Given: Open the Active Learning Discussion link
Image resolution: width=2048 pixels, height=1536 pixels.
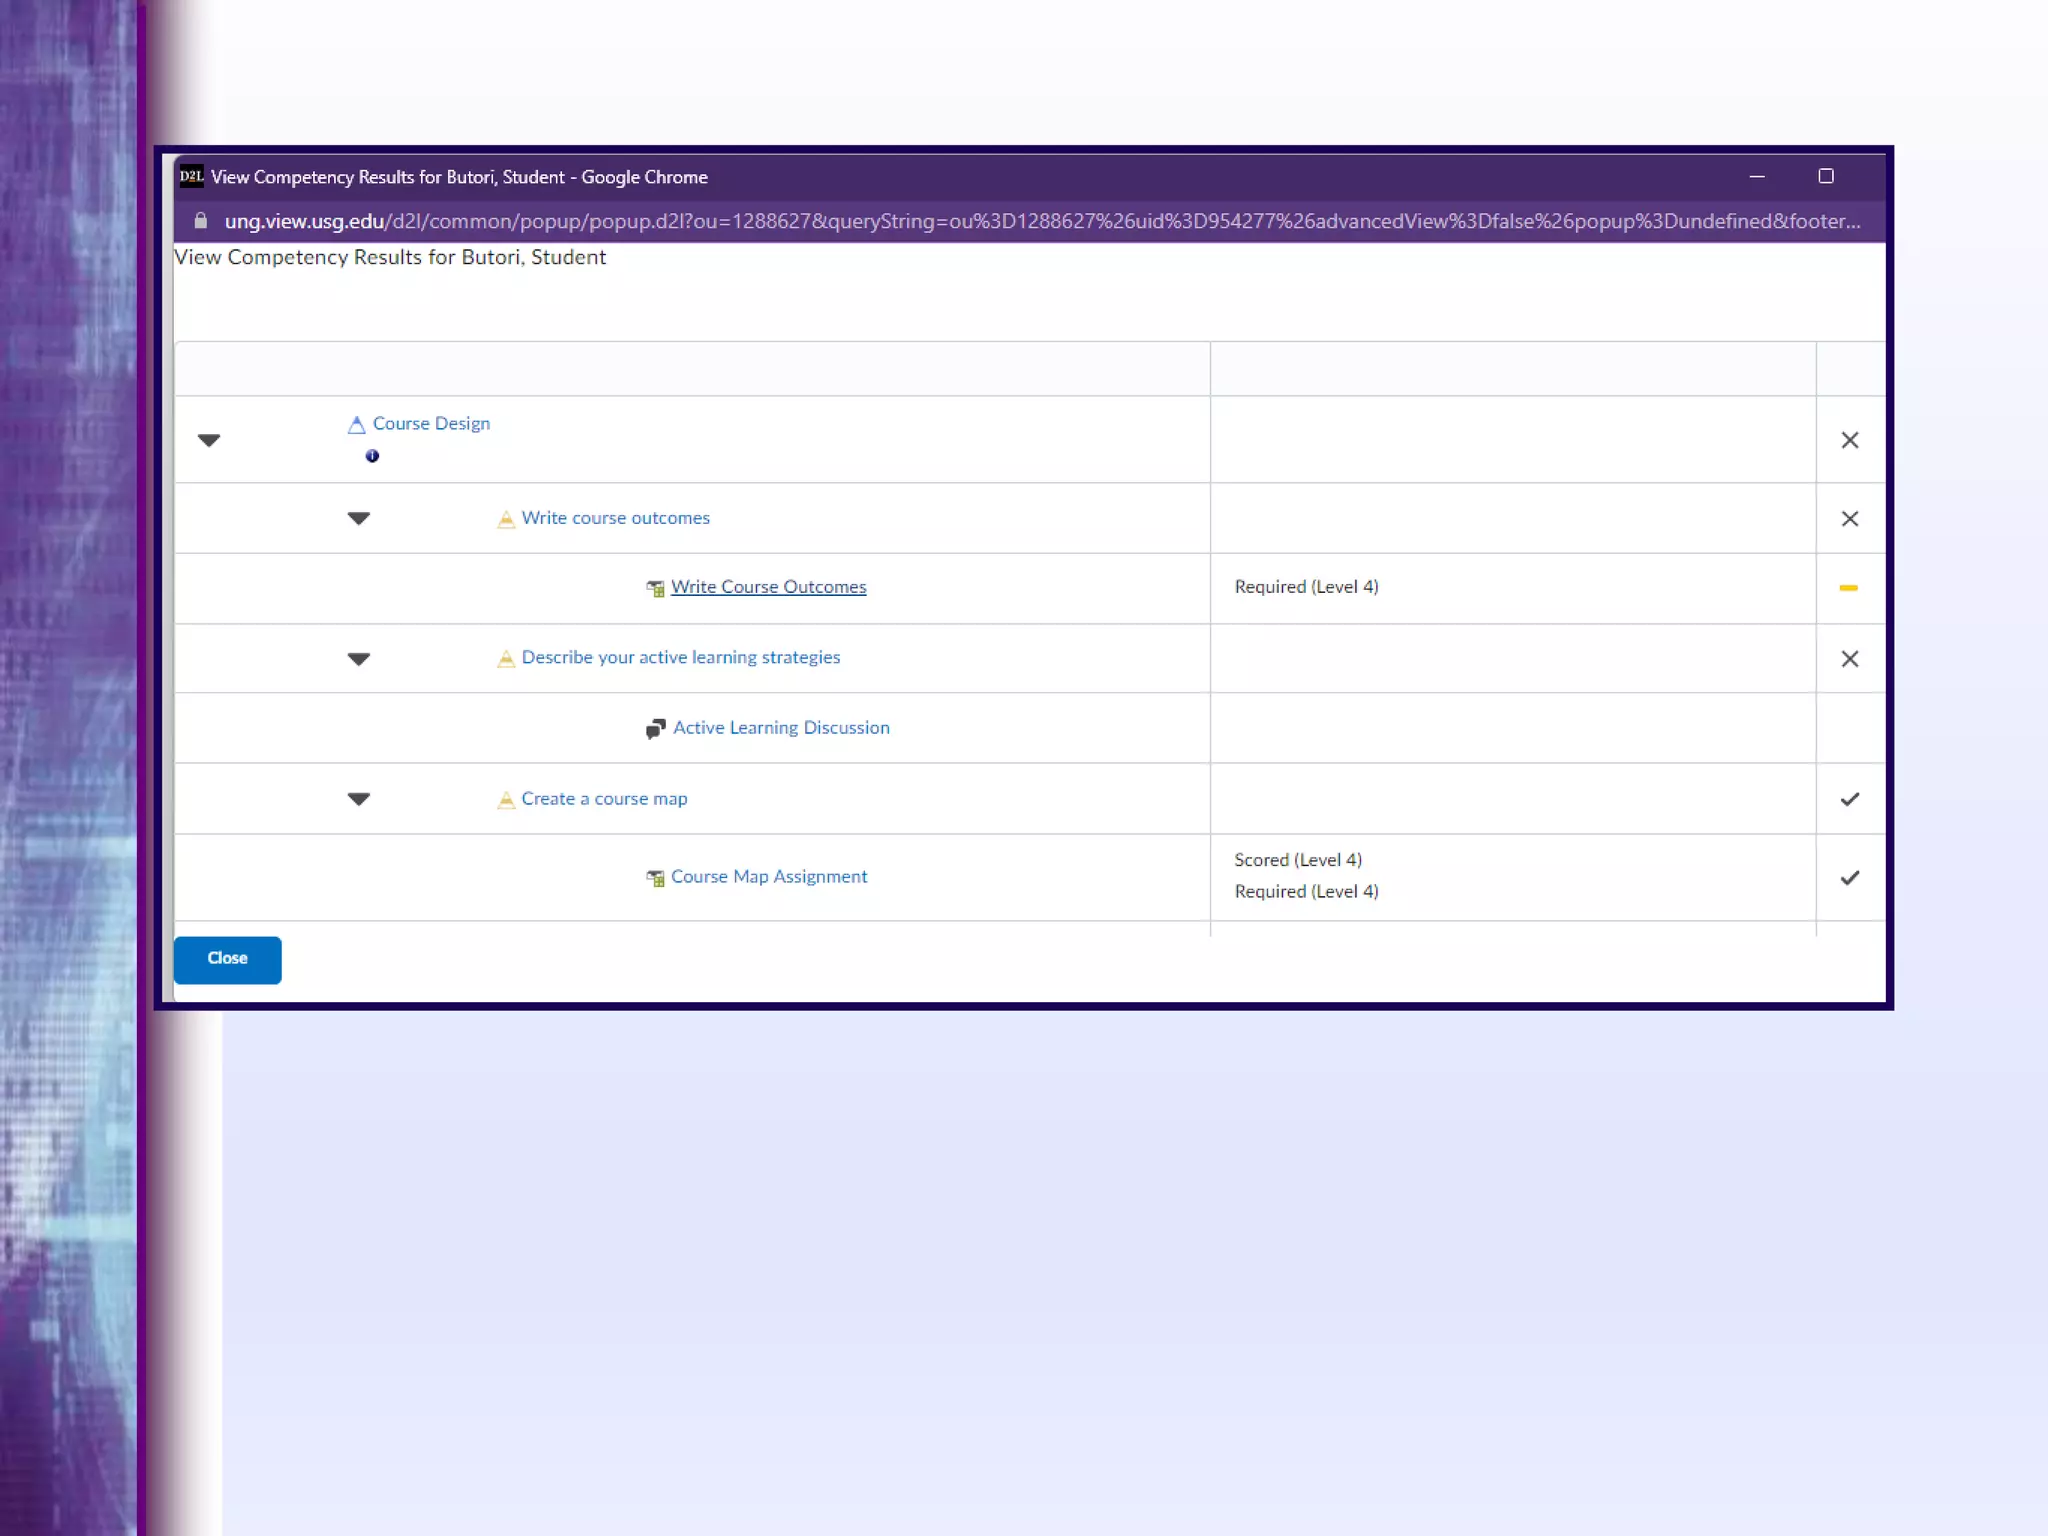Looking at the screenshot, I should pyautogui.click(x=781, y=728).
